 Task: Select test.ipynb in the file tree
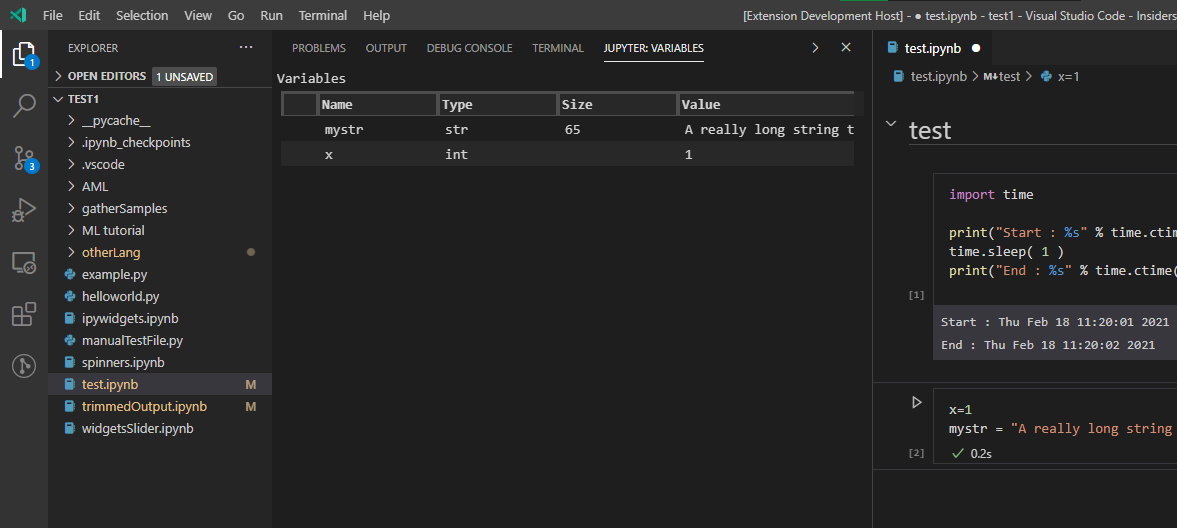[x=160, y=385]
